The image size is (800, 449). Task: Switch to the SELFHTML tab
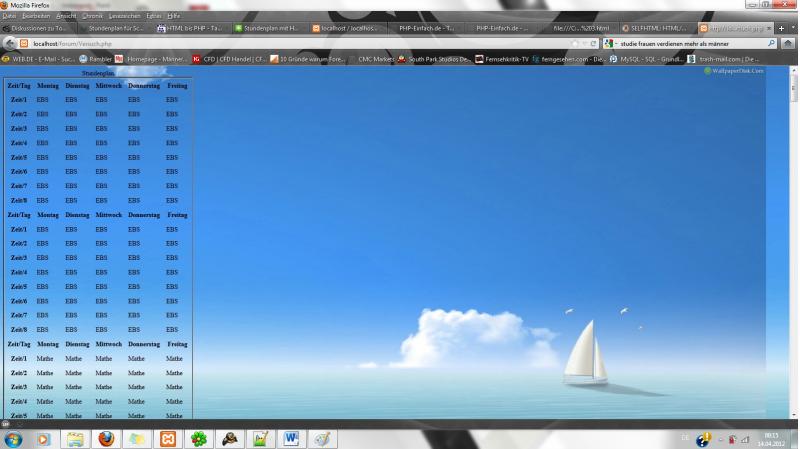[656, 28]
